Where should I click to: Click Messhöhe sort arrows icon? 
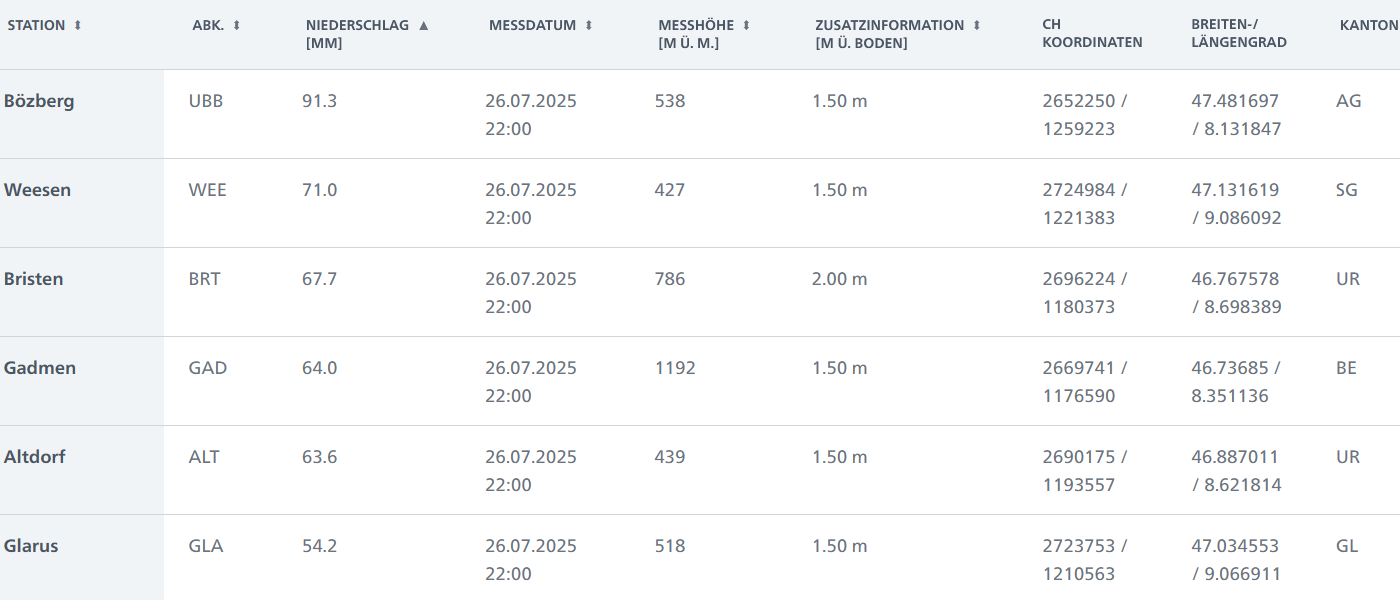[746, 25]
